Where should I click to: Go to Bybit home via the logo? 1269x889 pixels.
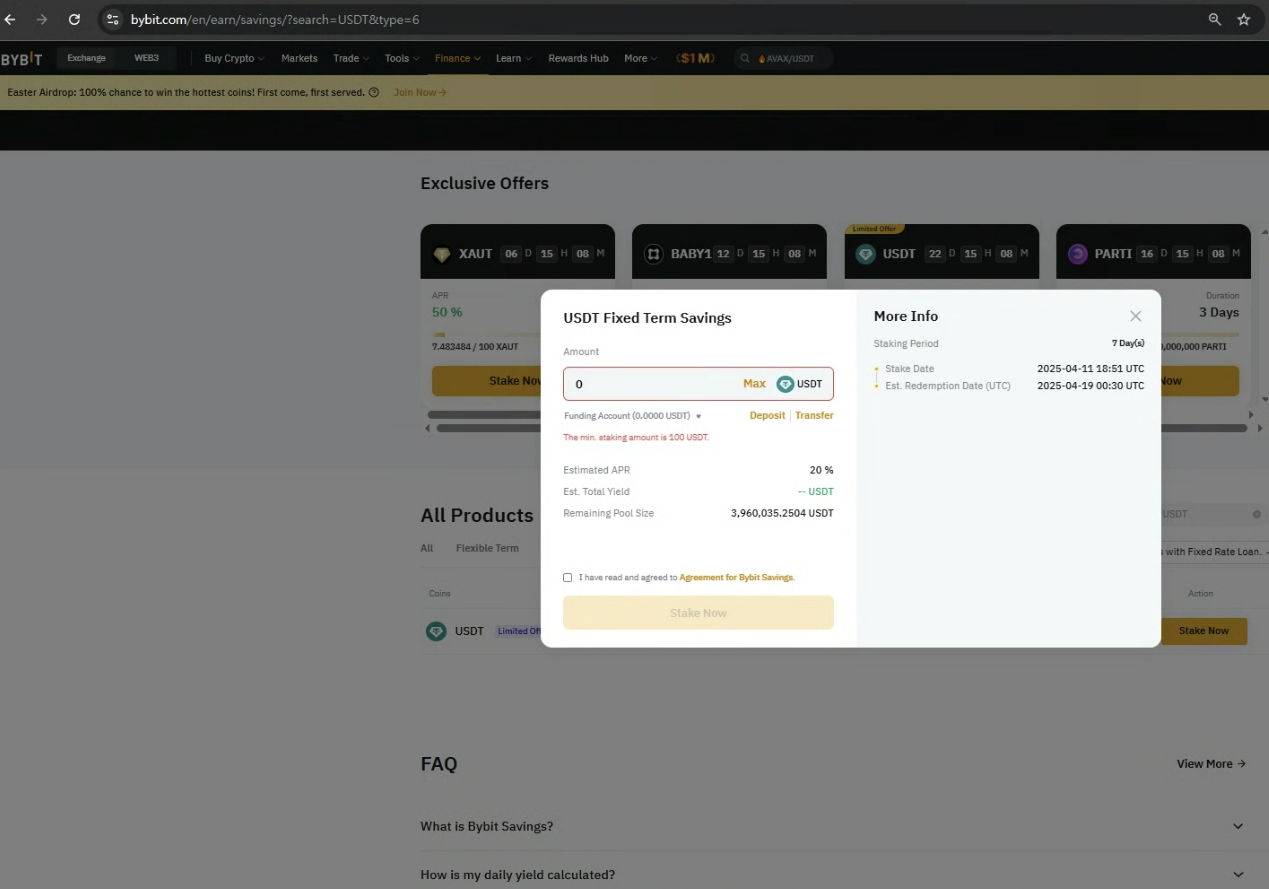(x=22, y=59)
